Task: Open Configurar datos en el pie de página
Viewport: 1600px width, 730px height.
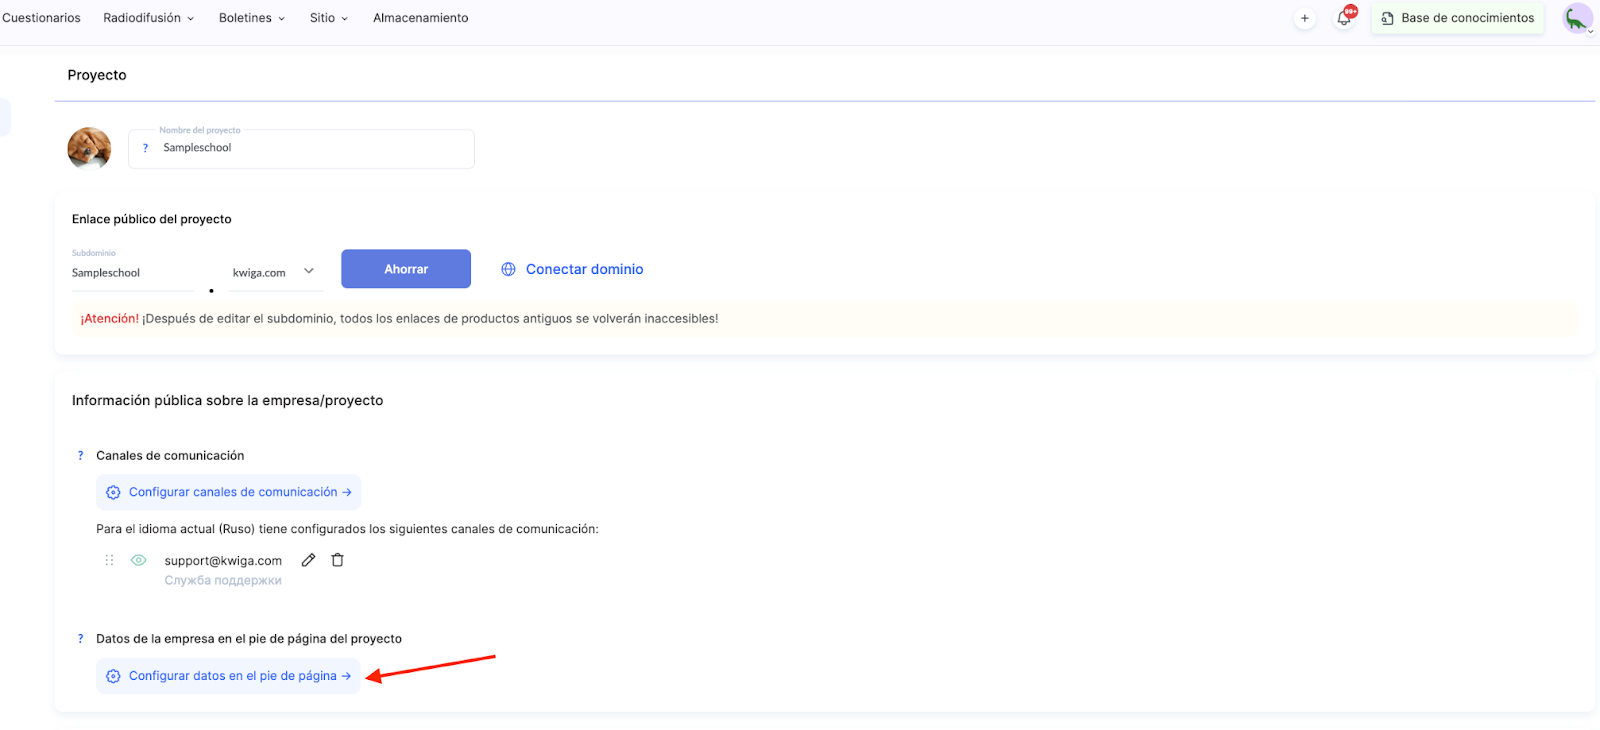Action: coord(228,676)
